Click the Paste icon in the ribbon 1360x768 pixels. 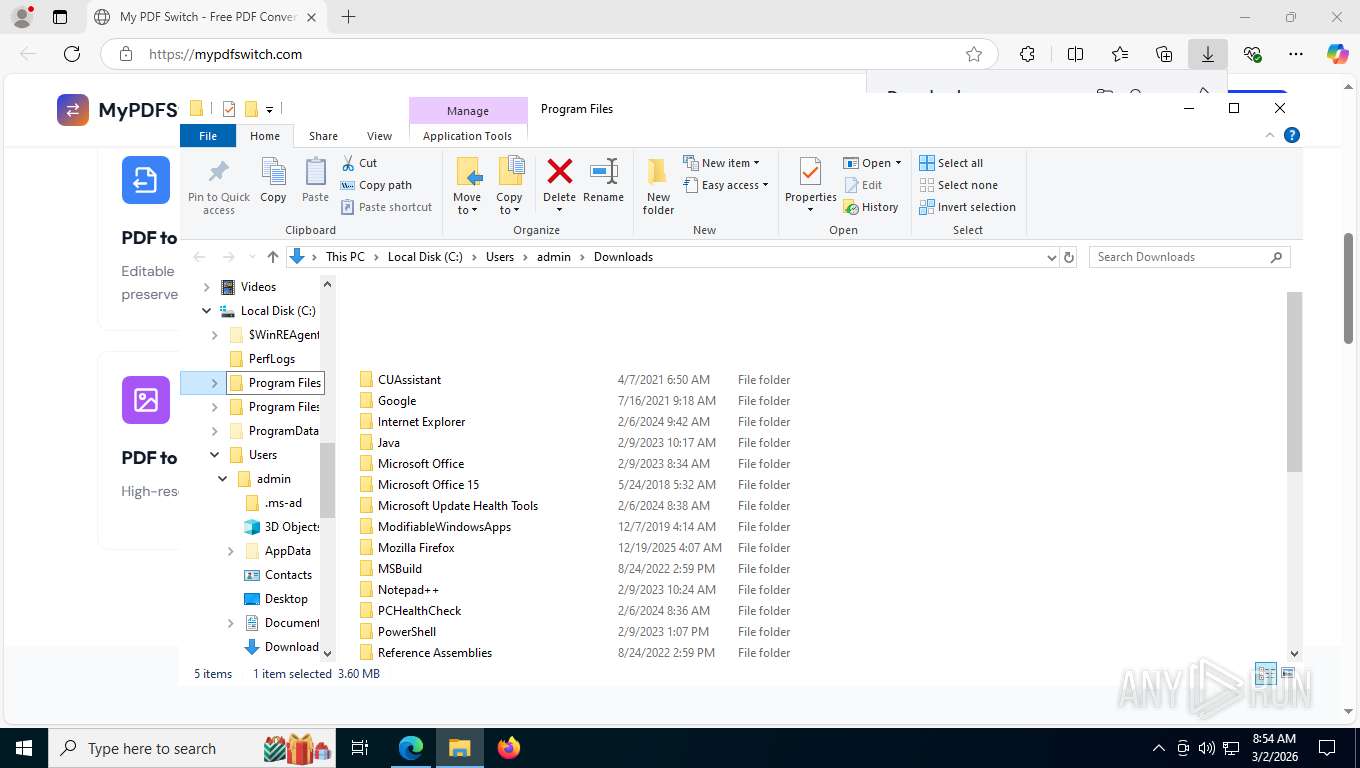pos(315,171)
